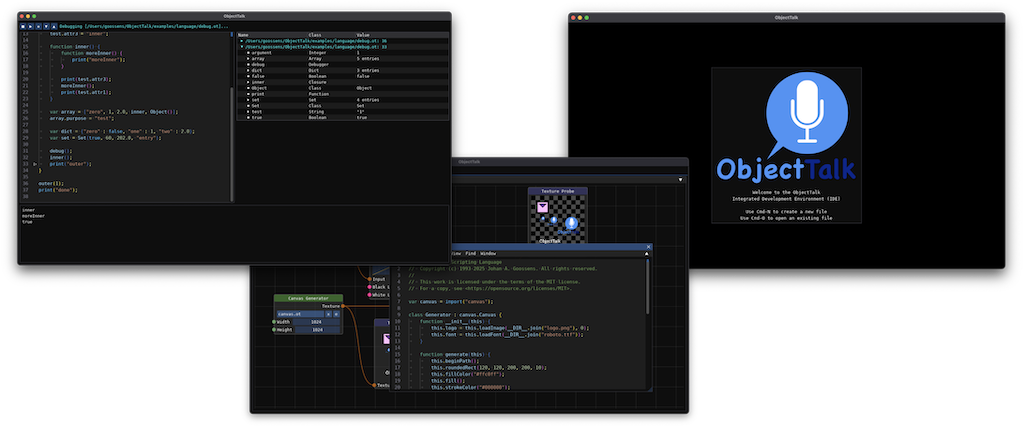Click the green zoom button of debugger window
Screen dimensions: 1024x427
[x=35, y=16]
